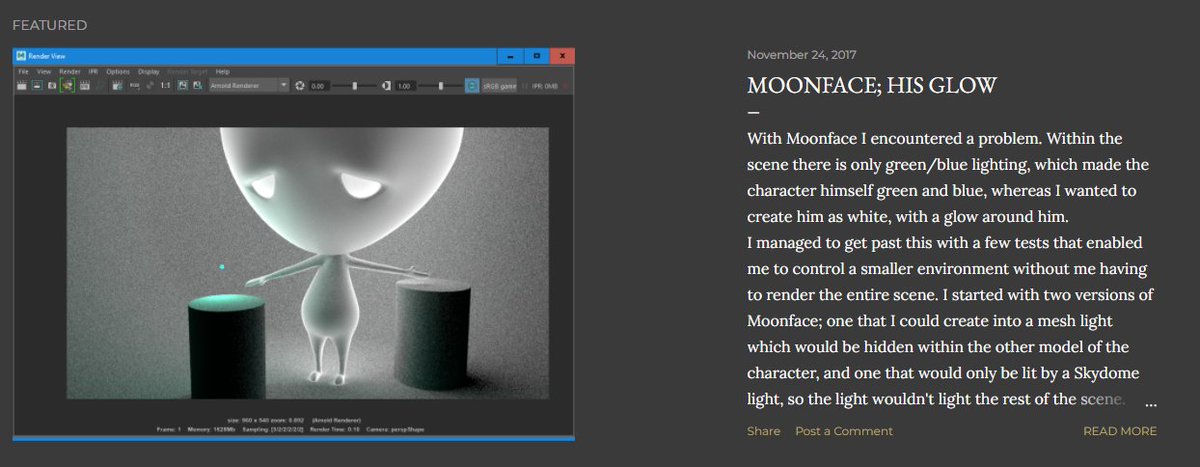This screenshot has width=1200, height=467.
Task: Click the gamma value field showing 1.00
Action: pos(406,86)
